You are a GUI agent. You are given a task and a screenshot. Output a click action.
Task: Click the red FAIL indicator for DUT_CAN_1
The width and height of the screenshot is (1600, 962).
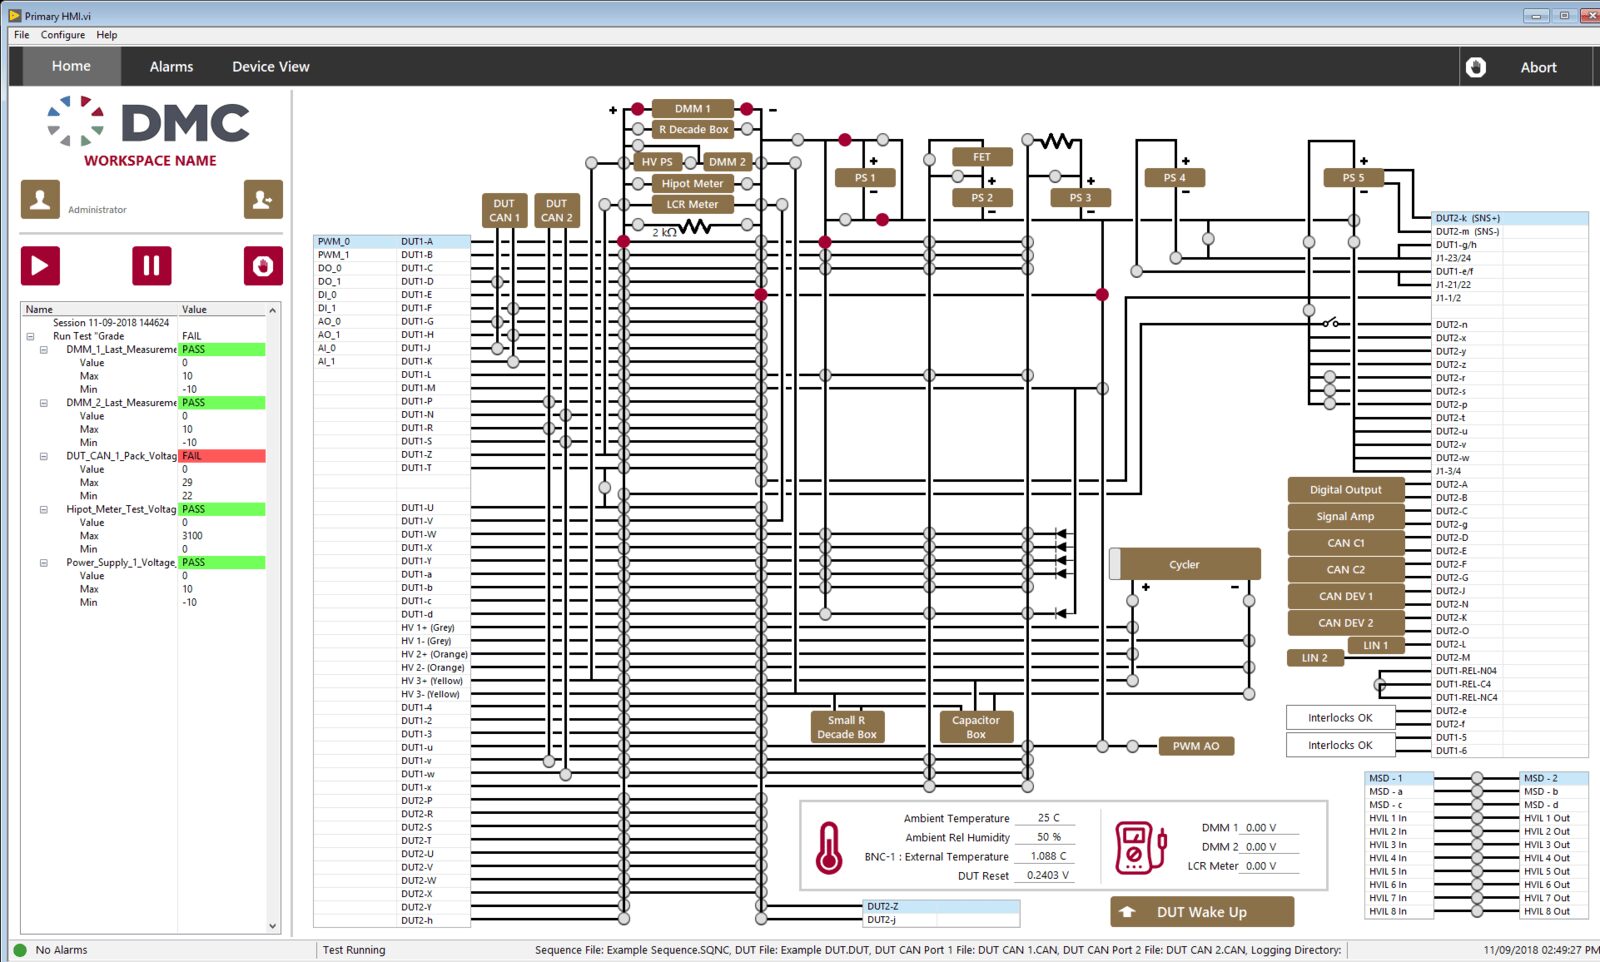tap(222, 456)
